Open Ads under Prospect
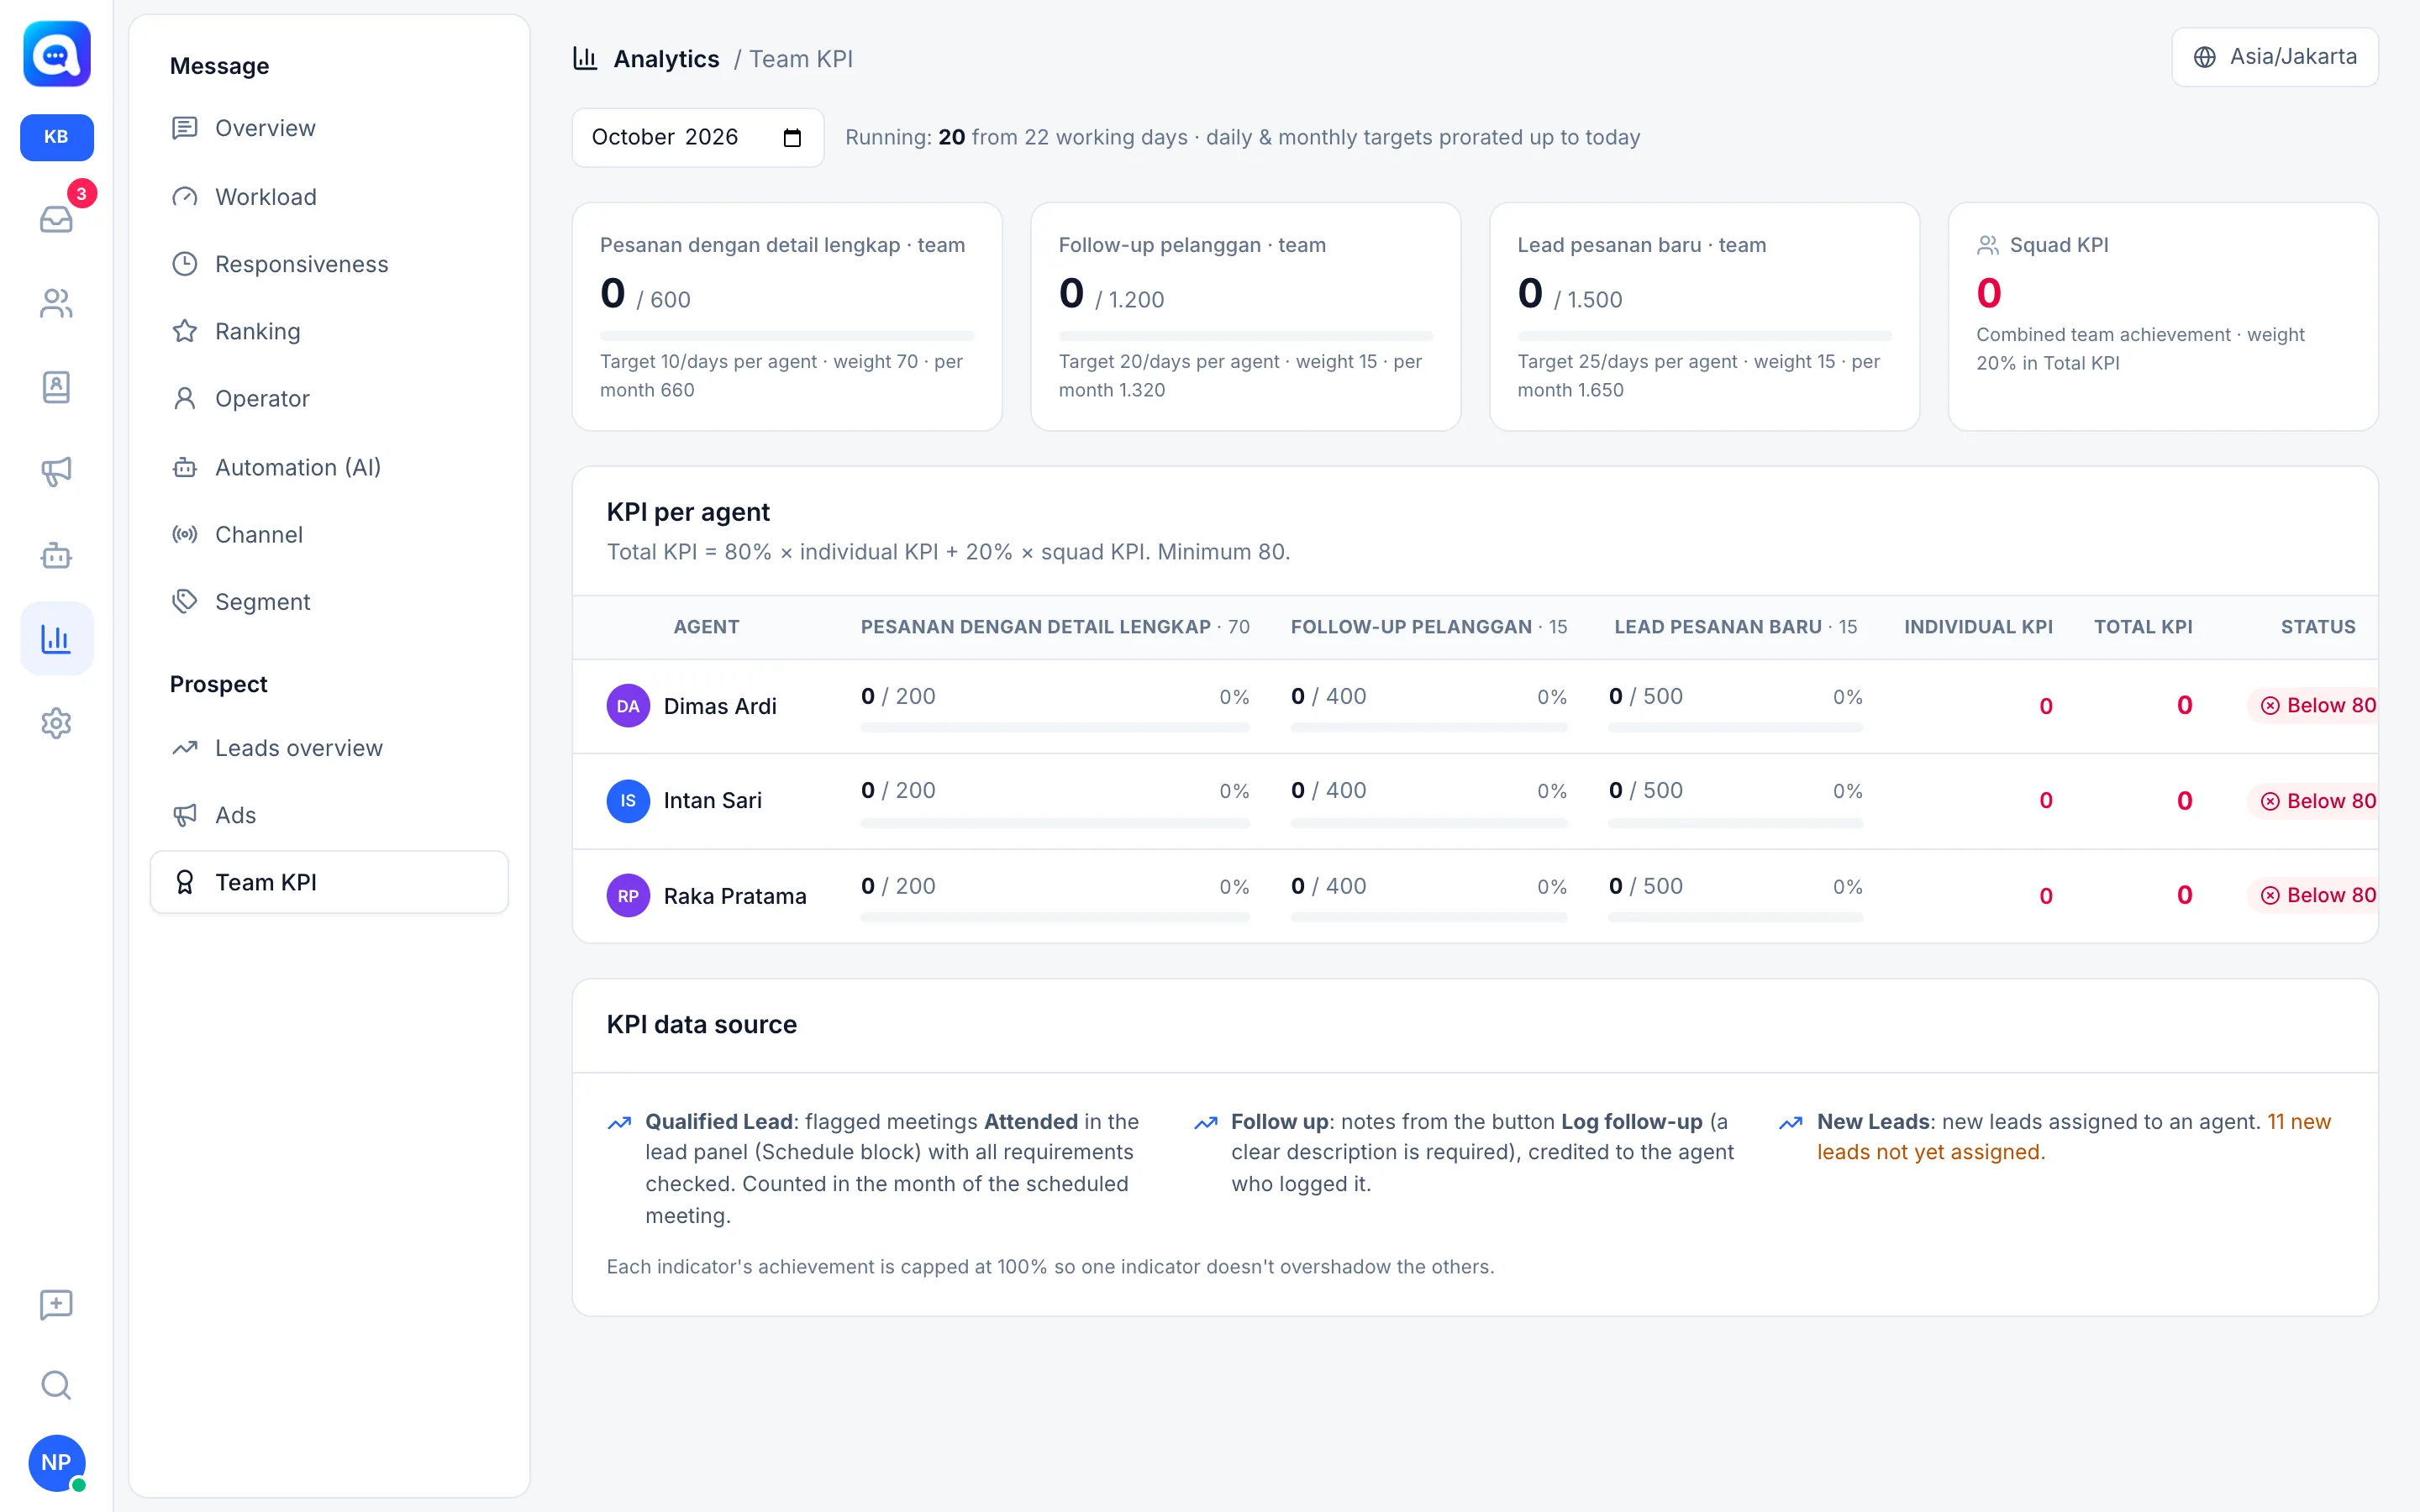Screen dimensions: 2420x1512 click(x=329, y=815)
